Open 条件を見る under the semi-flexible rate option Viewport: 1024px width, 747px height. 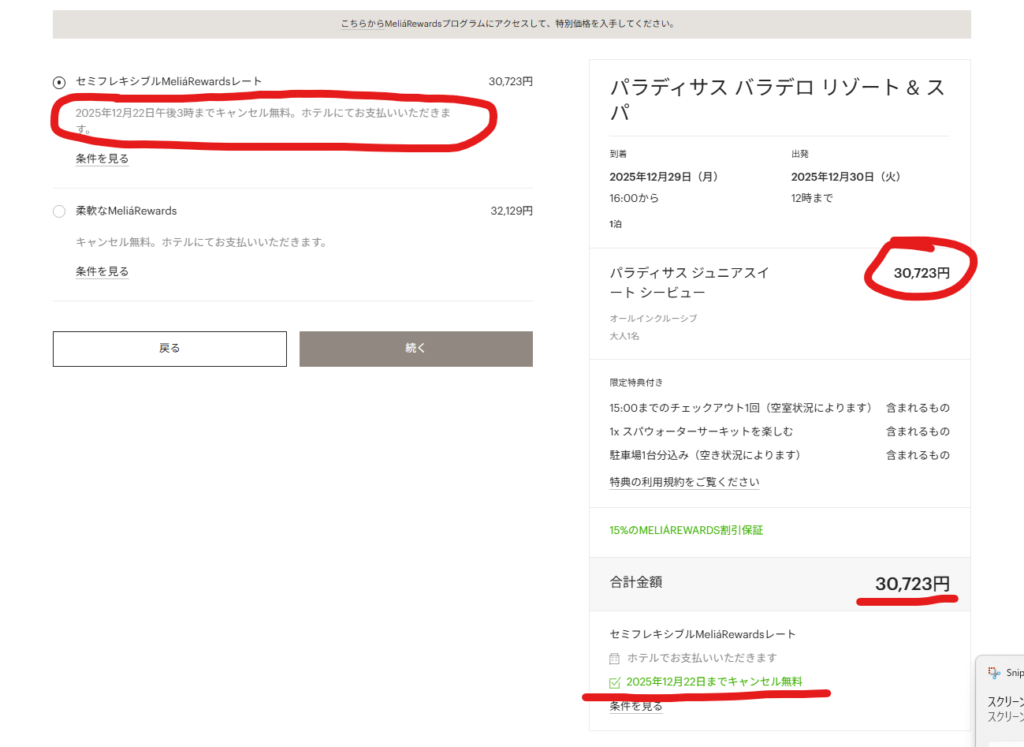pyautogui.click(x=102, y=158)
